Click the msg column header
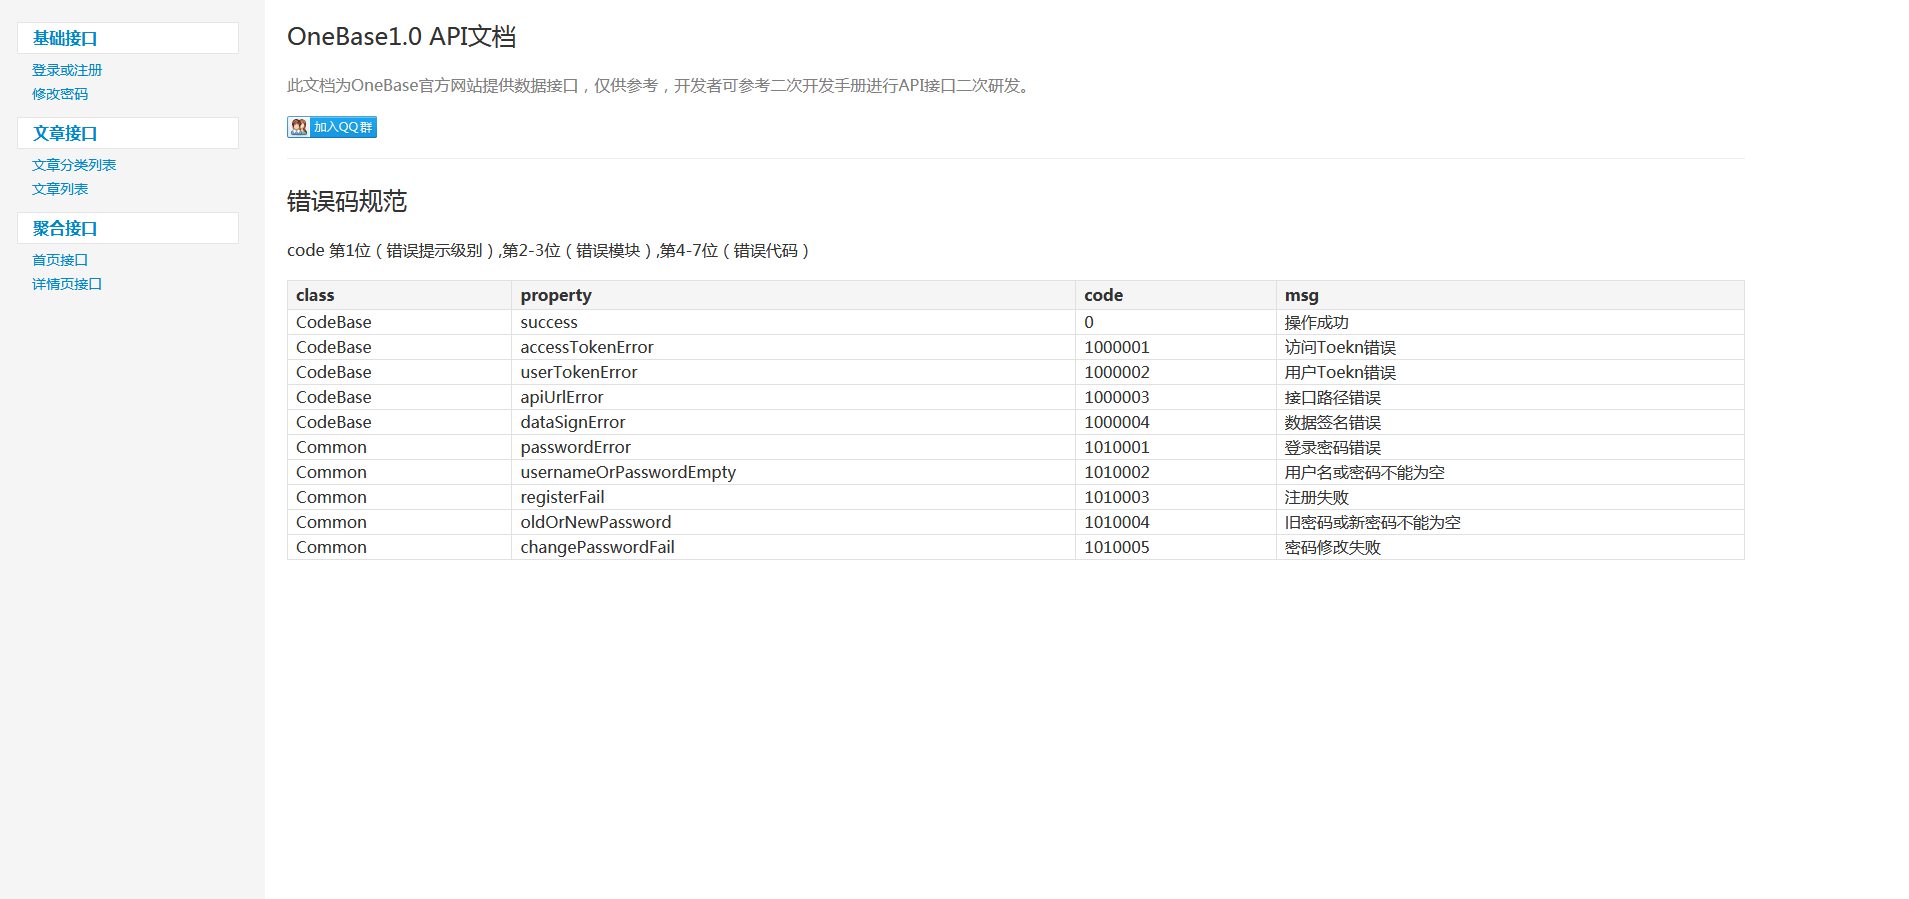 pyautogui.click(x=1510, y=295)
